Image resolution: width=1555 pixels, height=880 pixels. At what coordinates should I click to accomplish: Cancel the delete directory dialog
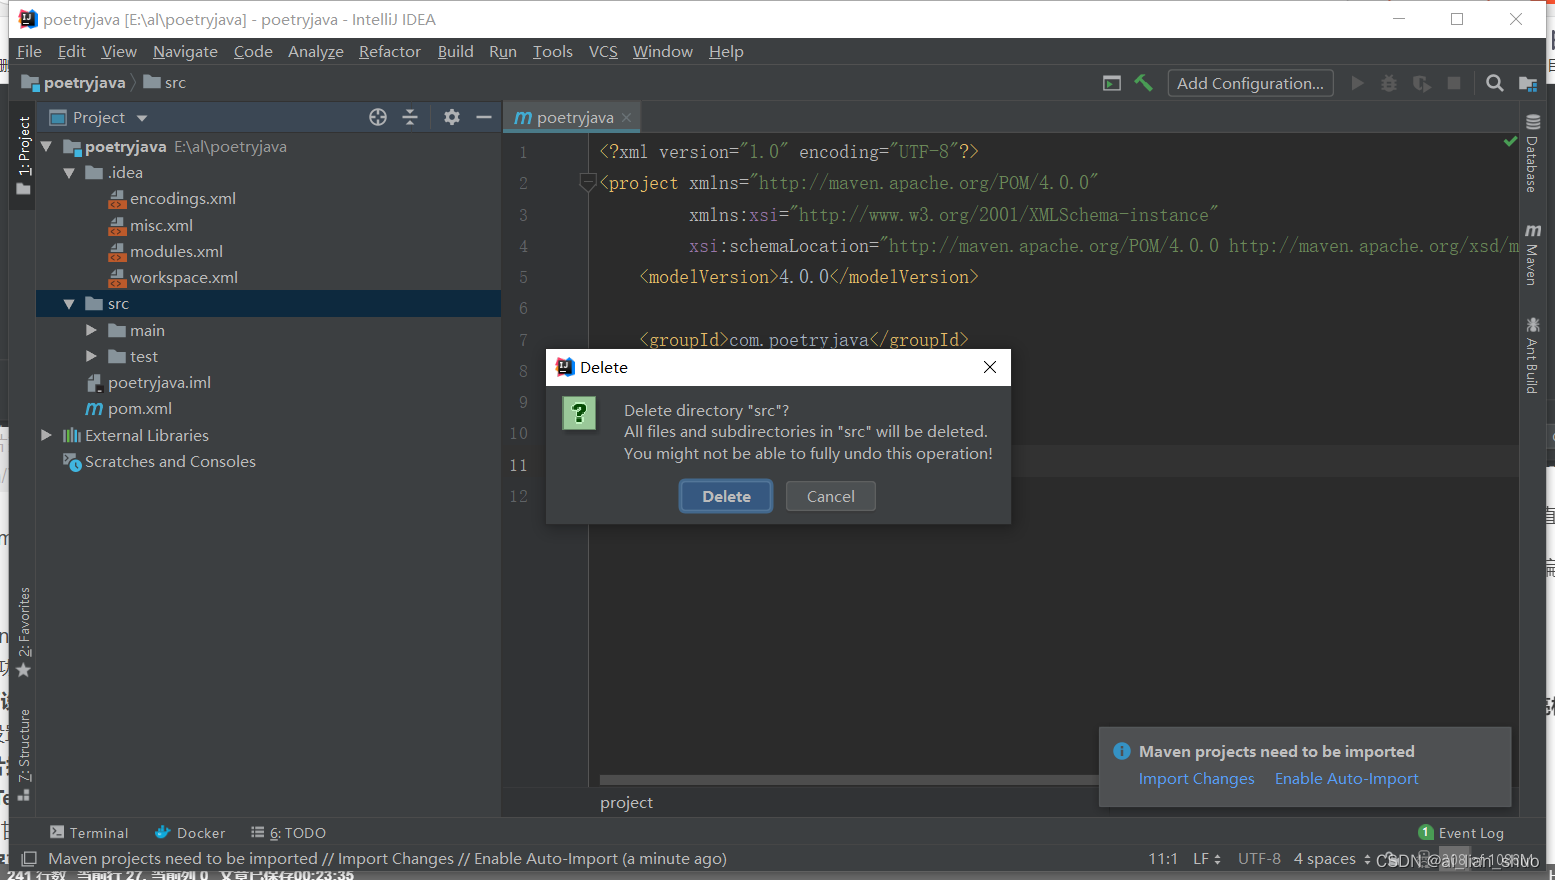[830, 496]
